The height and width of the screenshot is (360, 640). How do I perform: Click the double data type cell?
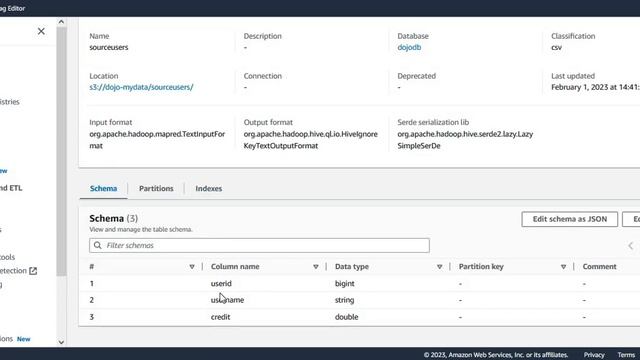click(x=347, y=317)
